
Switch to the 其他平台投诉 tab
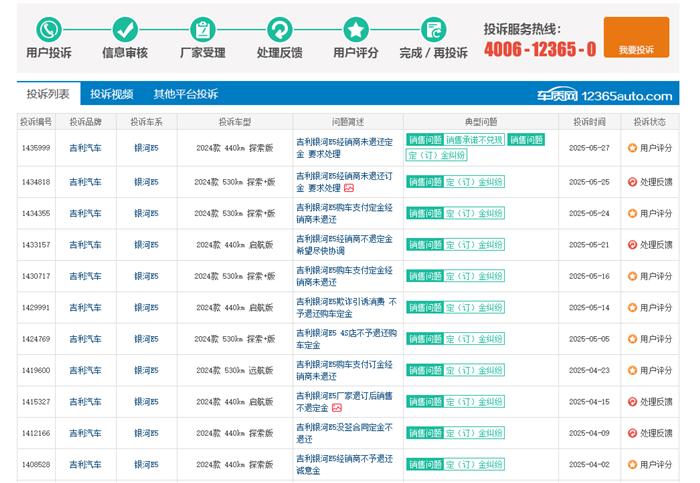(x=186, y=94)
